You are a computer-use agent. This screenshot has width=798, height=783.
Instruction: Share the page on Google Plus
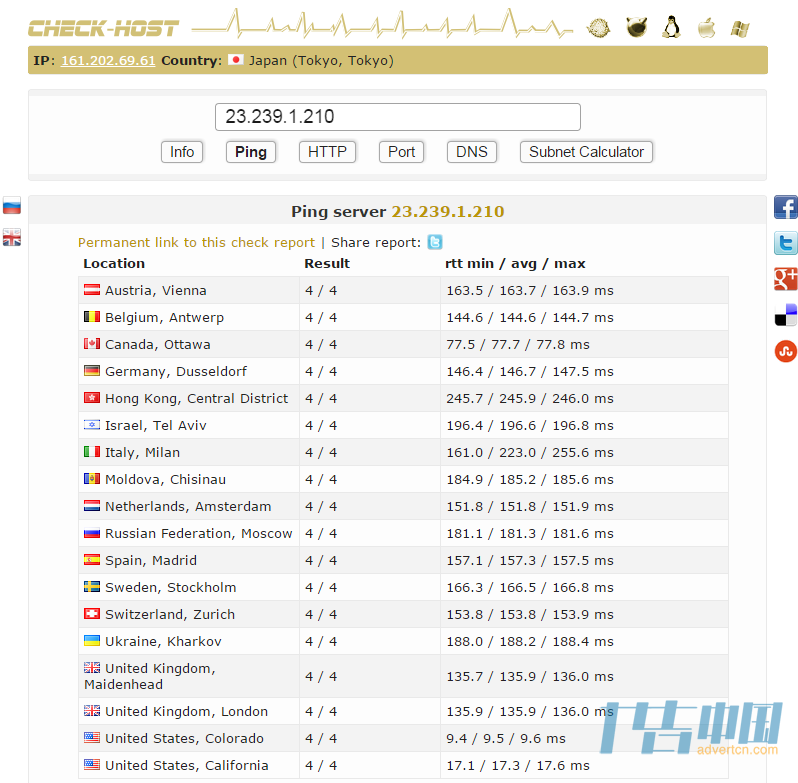tap(786, 279)
